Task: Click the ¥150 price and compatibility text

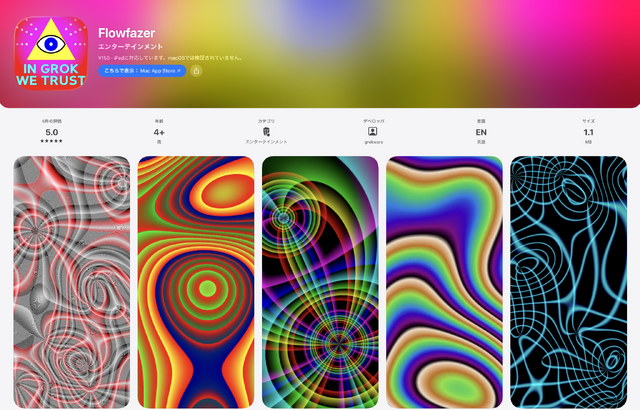Action: pos(170,58)
